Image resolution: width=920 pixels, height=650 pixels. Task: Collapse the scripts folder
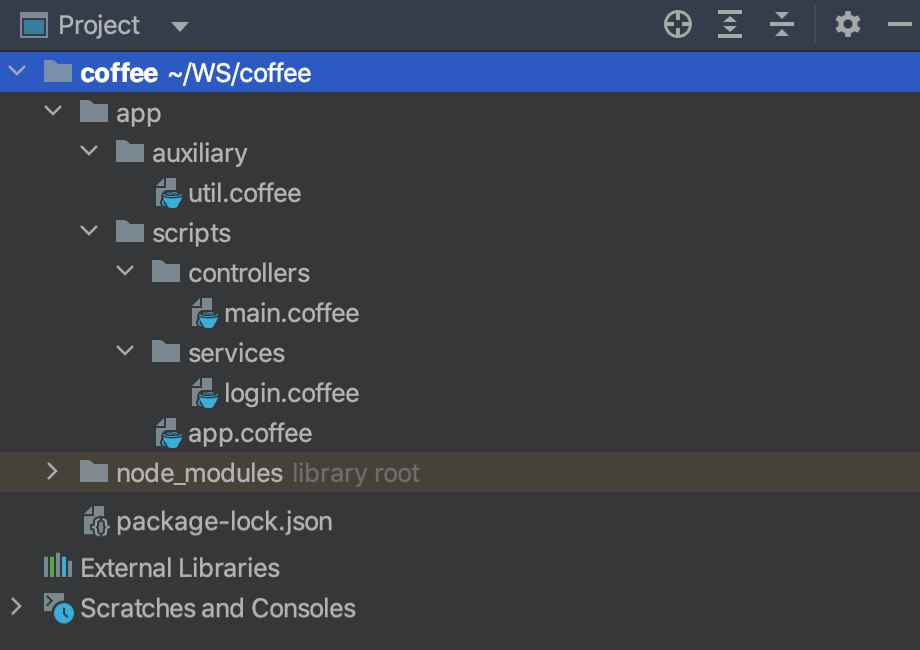tap(89, 231)
